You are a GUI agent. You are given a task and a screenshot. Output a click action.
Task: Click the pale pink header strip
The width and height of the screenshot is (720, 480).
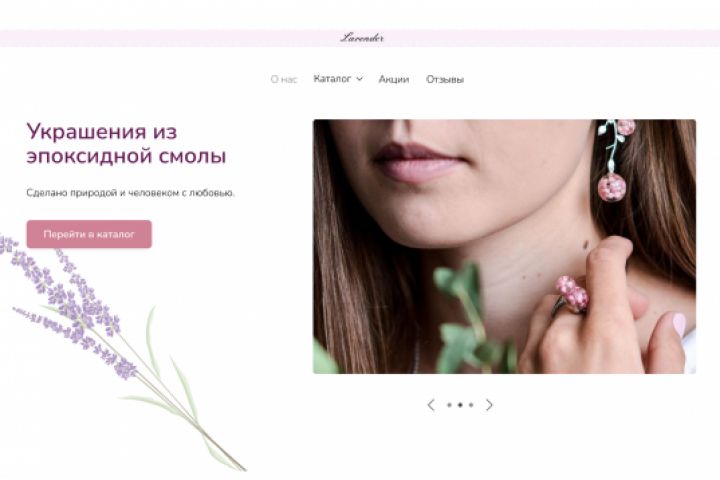(360, 38)
